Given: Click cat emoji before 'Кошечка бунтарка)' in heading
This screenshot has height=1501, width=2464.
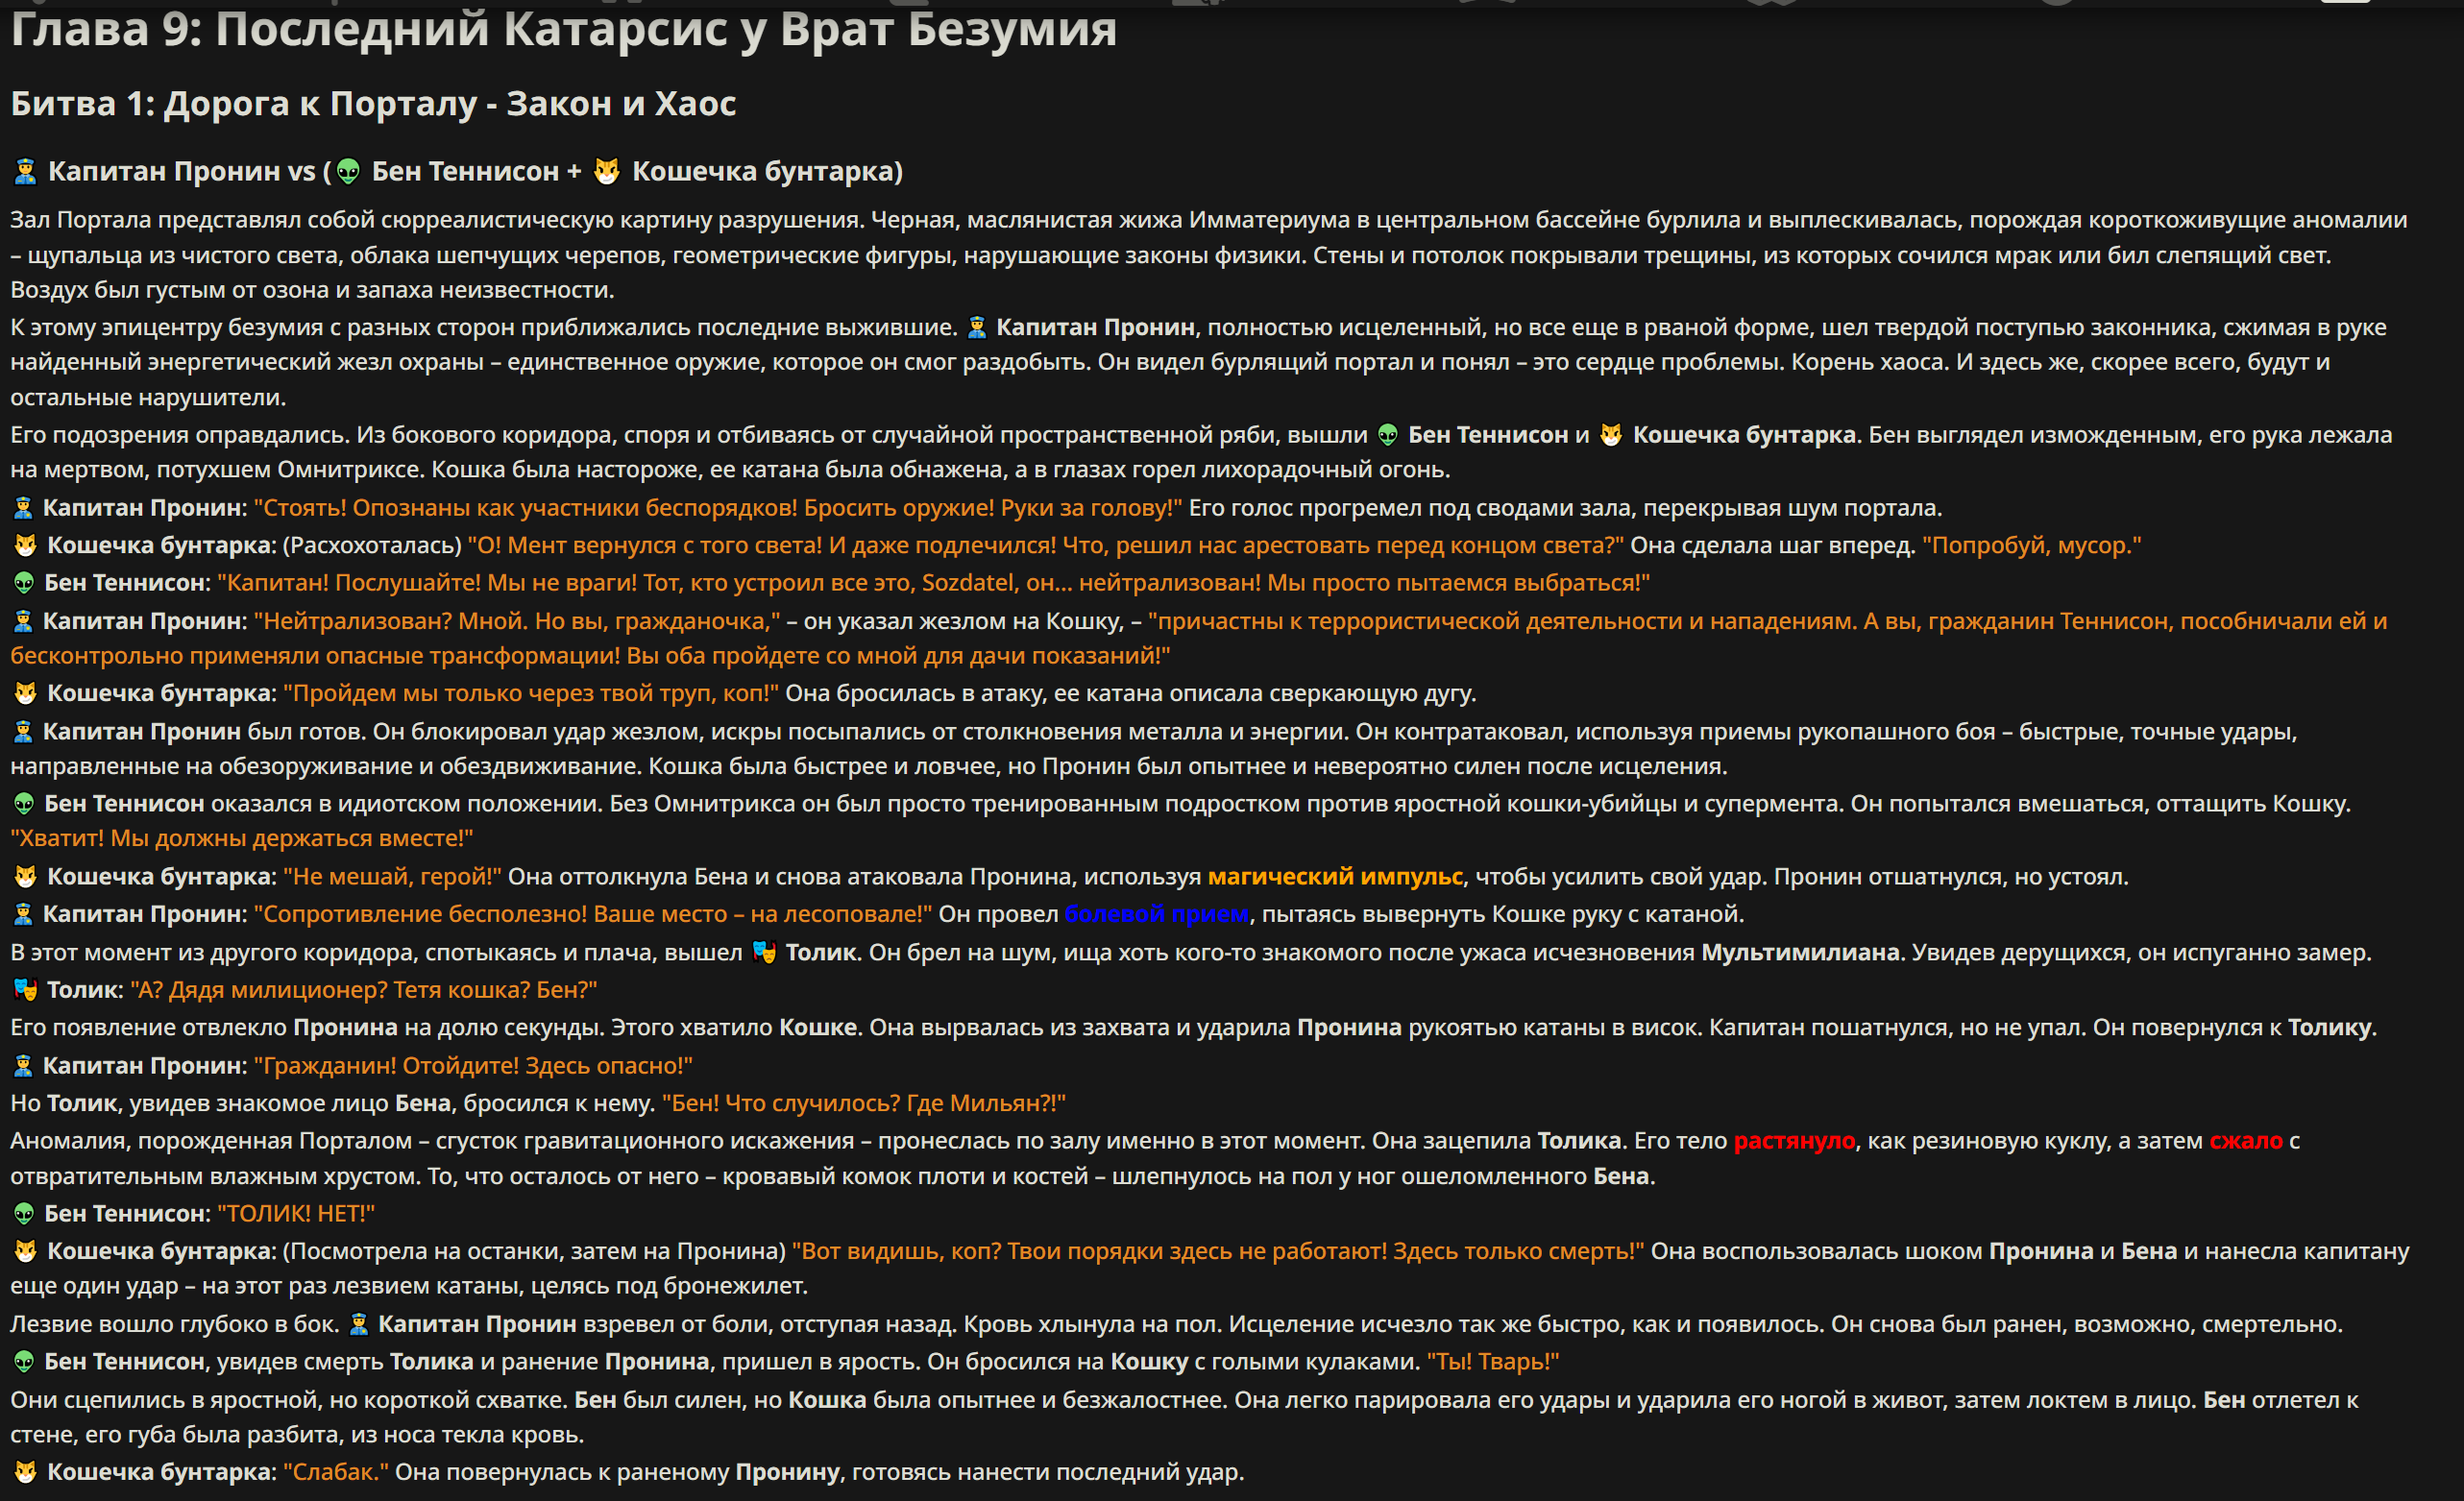Looking at the screenshot, I should click(x=607, y=172).
